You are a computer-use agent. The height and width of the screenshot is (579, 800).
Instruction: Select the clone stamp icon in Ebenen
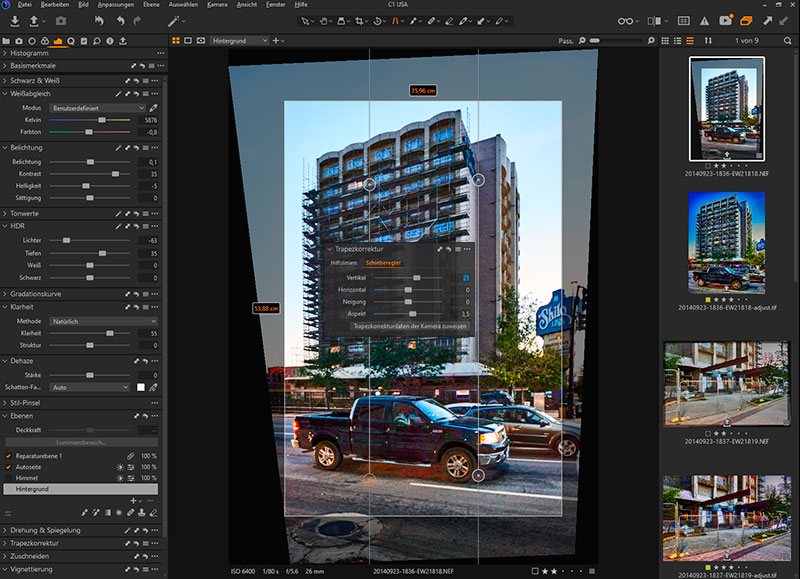(x=142, y=513)
